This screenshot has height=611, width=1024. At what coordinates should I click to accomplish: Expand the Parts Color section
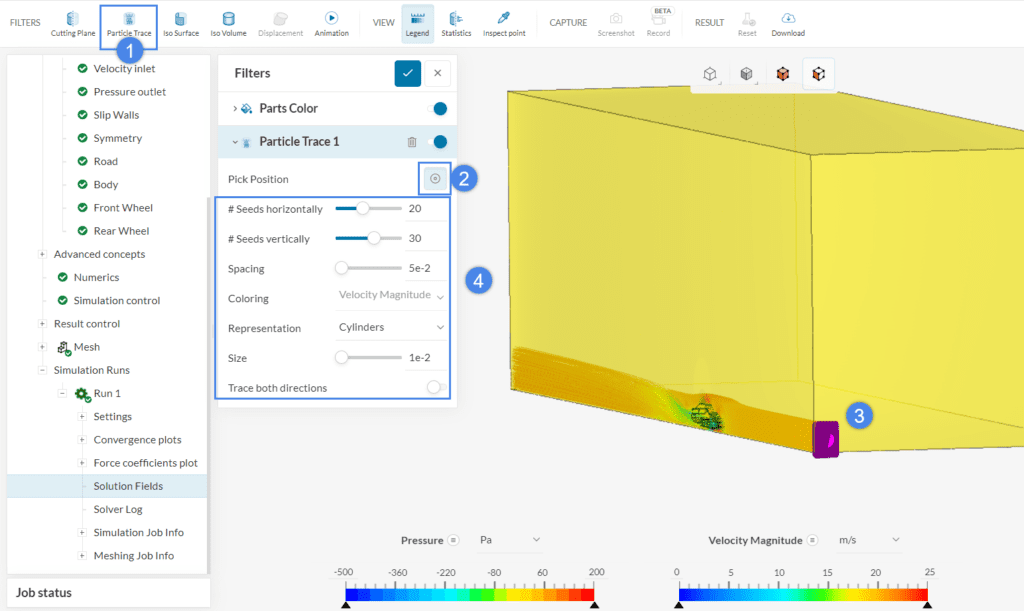236,108
